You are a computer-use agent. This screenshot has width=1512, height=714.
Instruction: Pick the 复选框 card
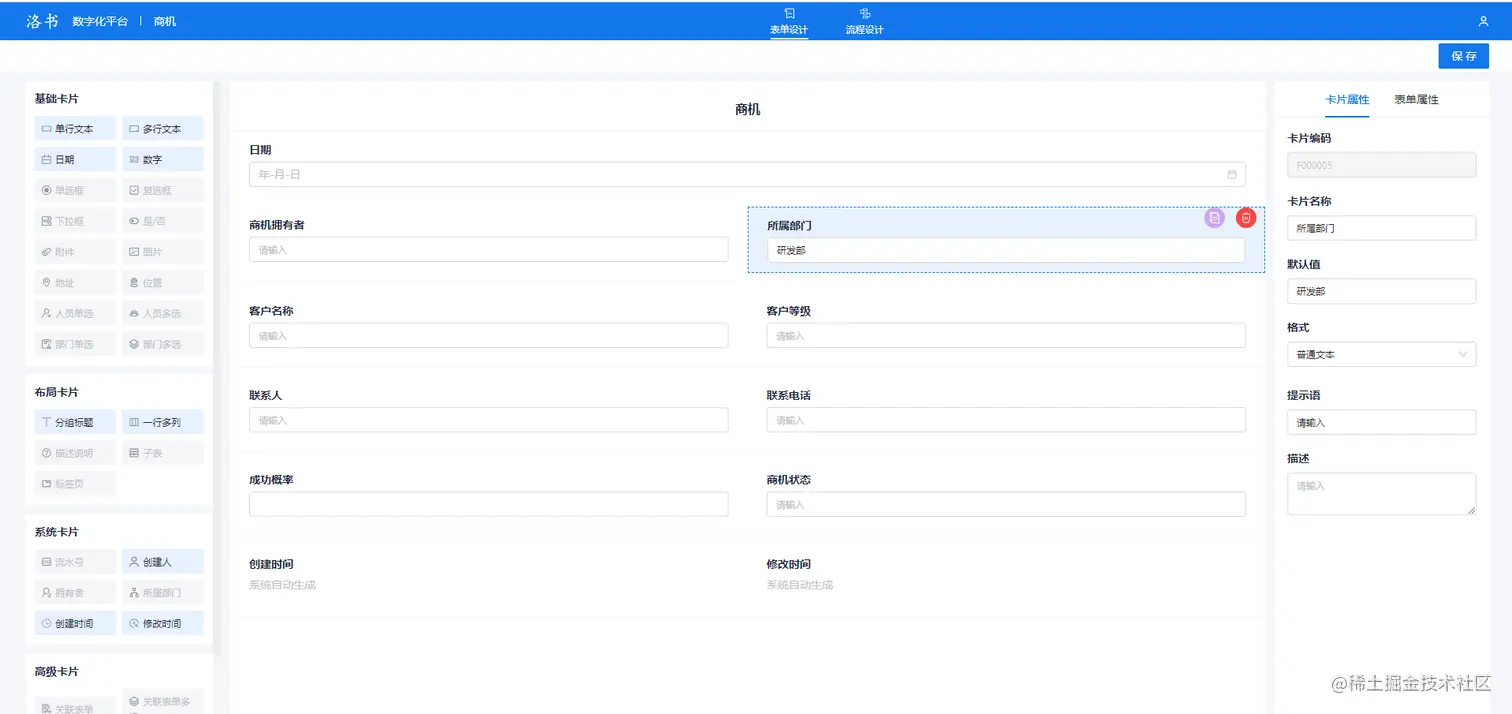tap(163, 190)
